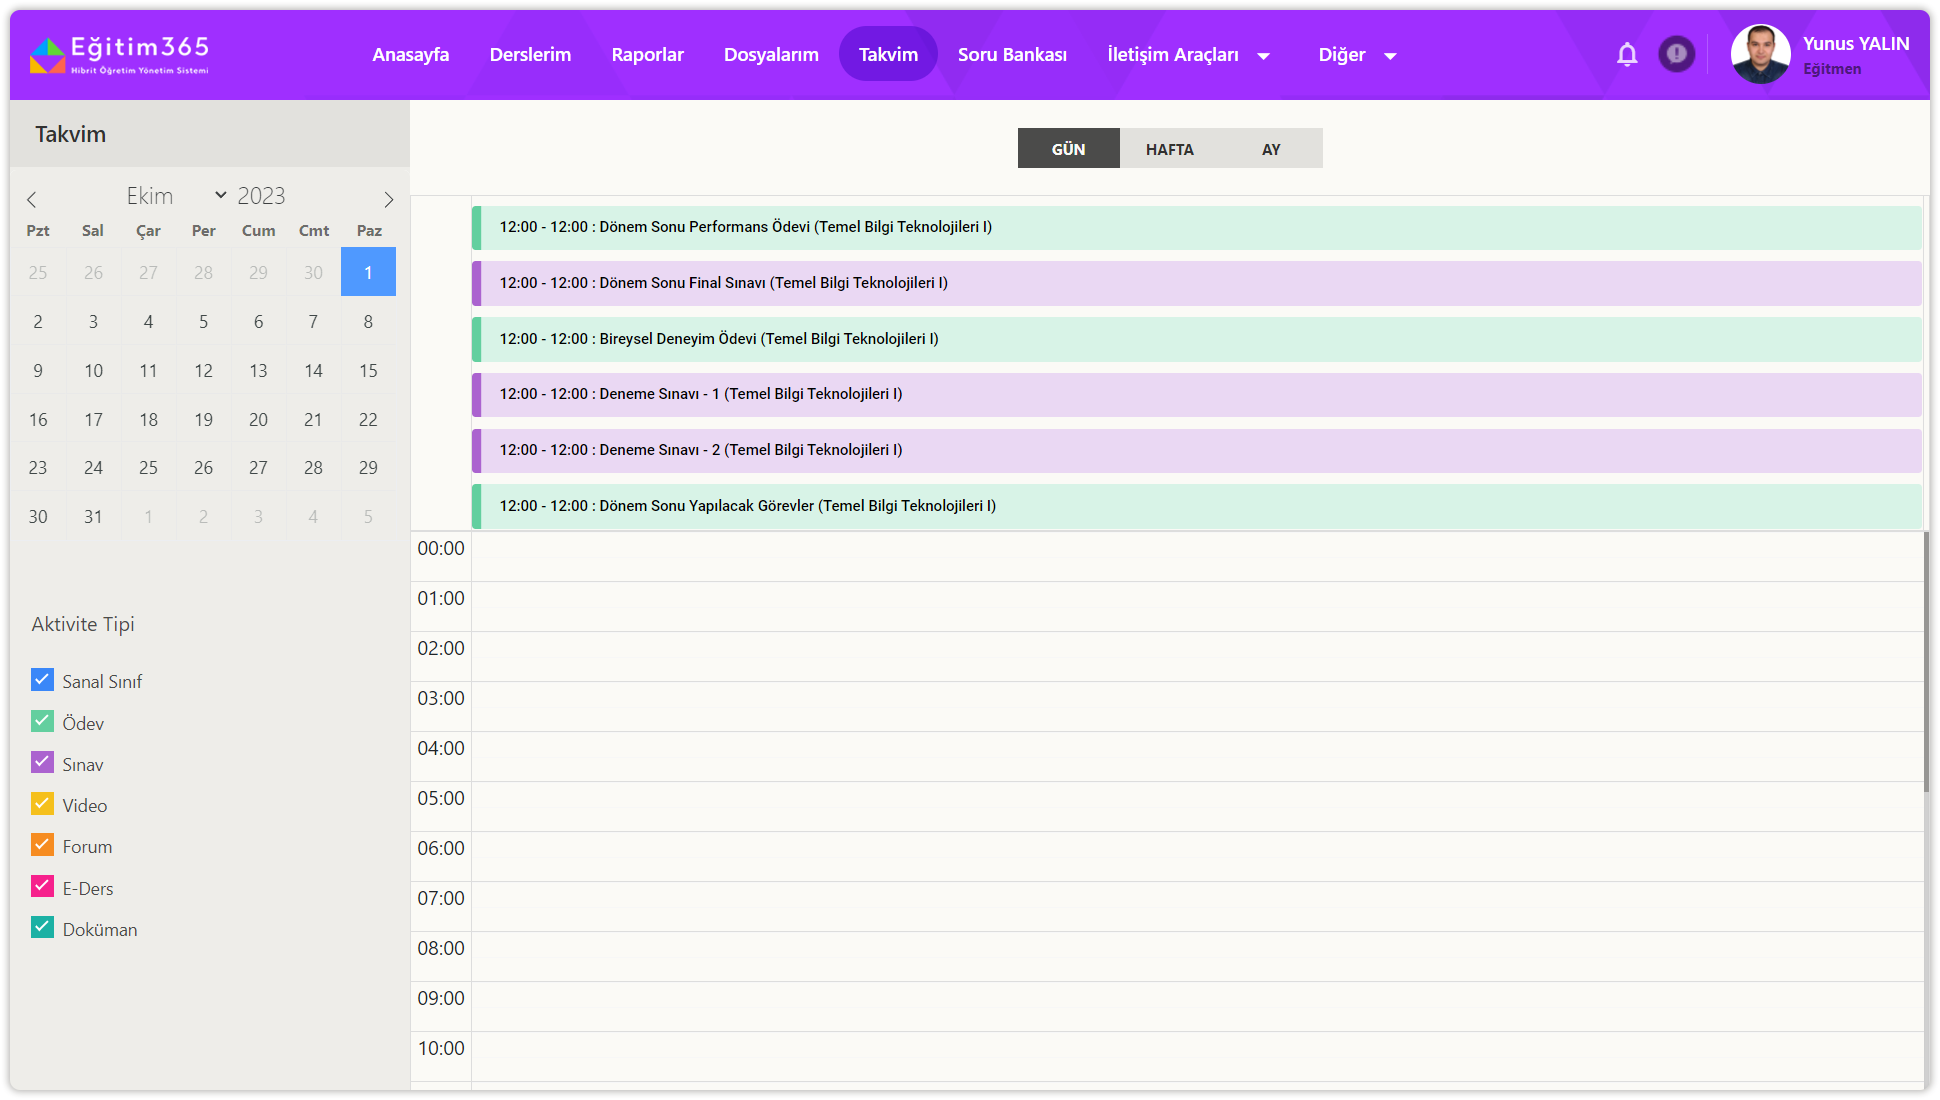The width and height of the screenshot is (1940, 1100).
Task: Select day 31 in mini calendar
Action: pyautogui.click(x=93, y=516)
